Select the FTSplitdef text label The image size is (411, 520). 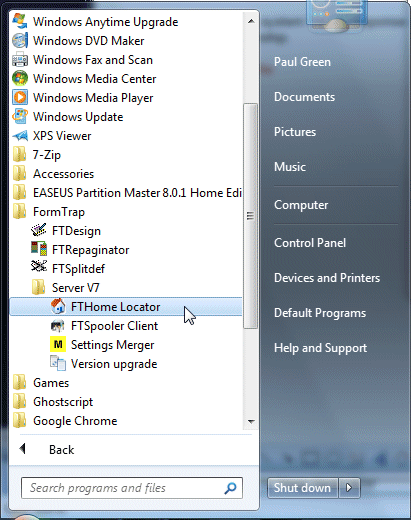78,269
